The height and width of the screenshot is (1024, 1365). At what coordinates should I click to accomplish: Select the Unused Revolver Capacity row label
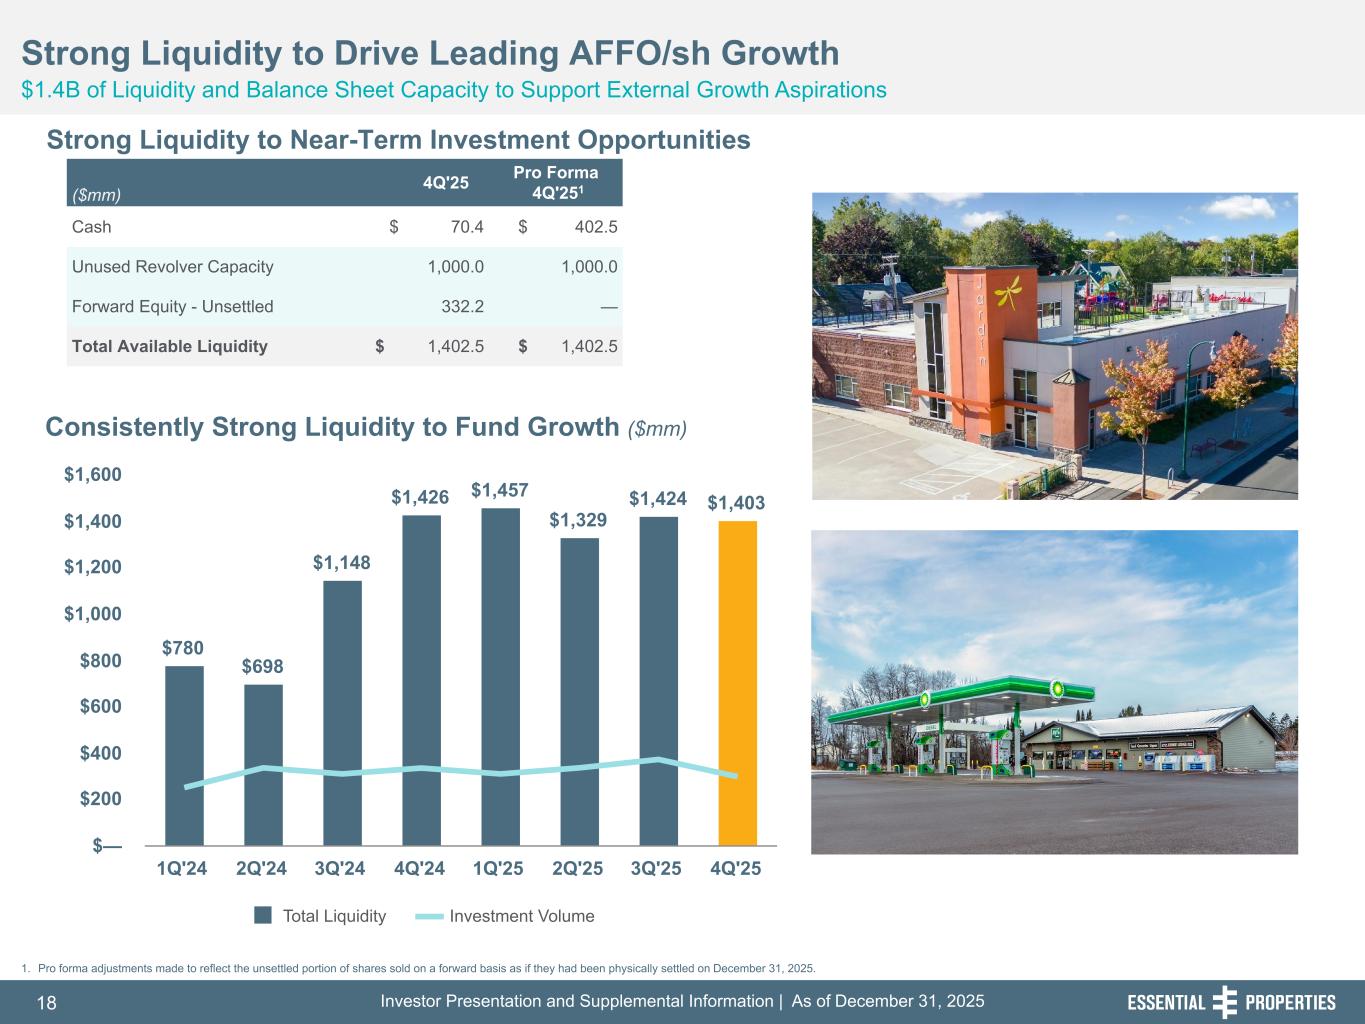pyautogui.click(x=172, y=267)
